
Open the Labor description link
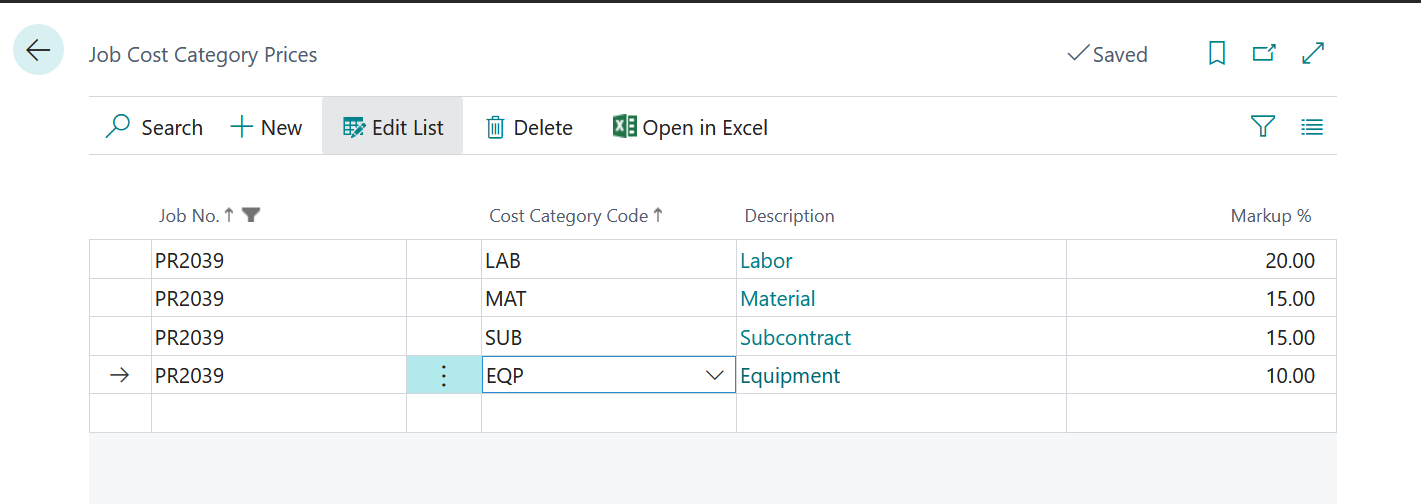click(766, 261)
